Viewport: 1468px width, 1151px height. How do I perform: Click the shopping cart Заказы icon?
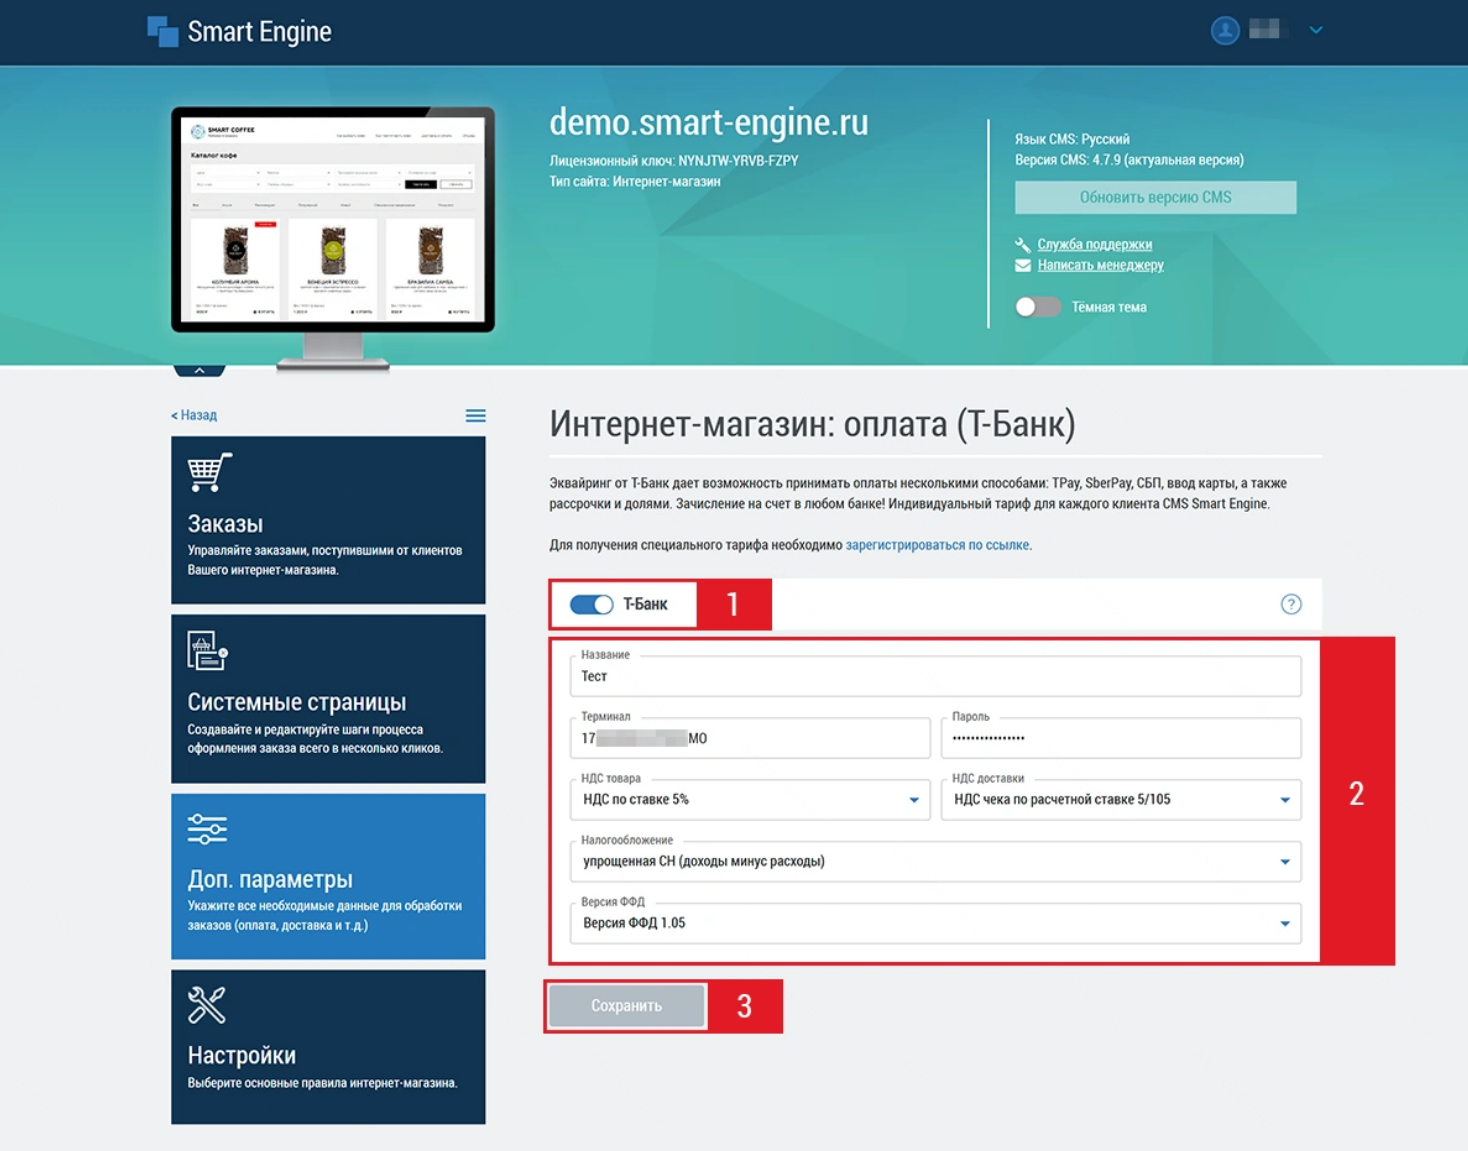tap(209, 473)
